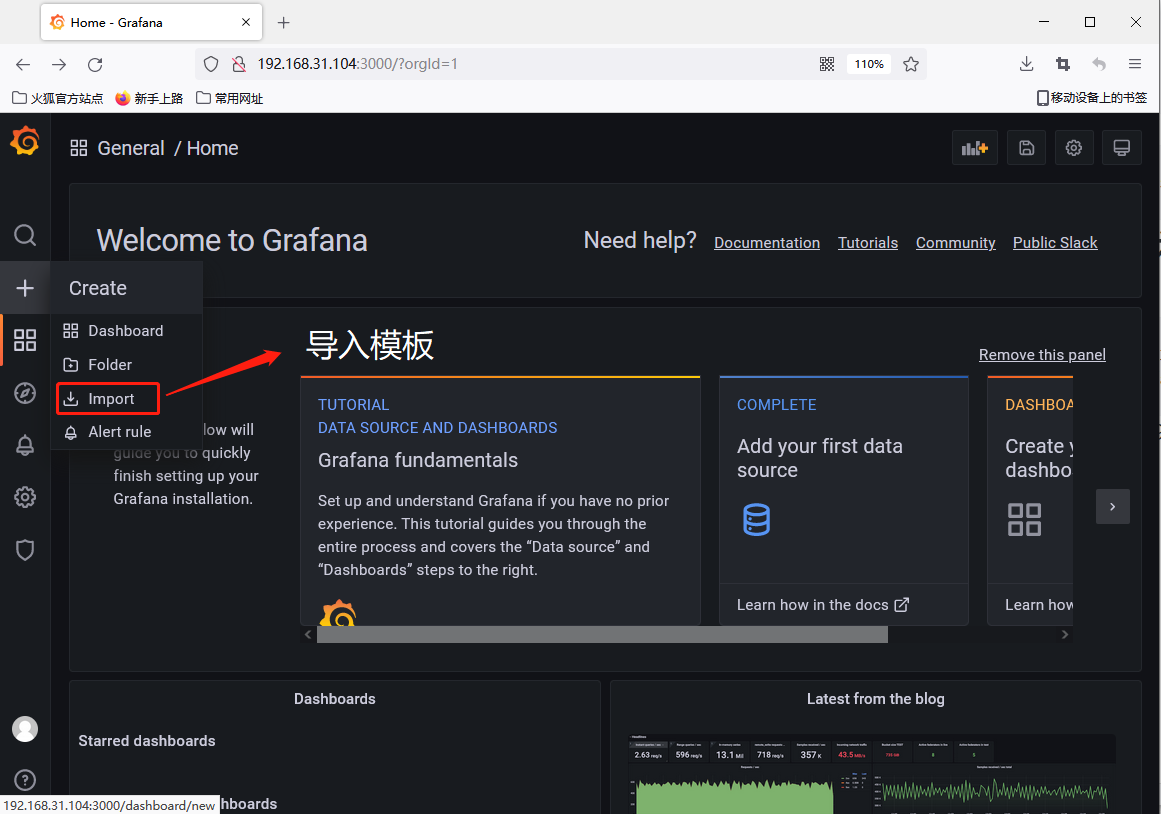Image resolution: width=1161 pixels, height=814 pixels.
Task: Click the Remove this panel link
Action: pos(1042,355)
